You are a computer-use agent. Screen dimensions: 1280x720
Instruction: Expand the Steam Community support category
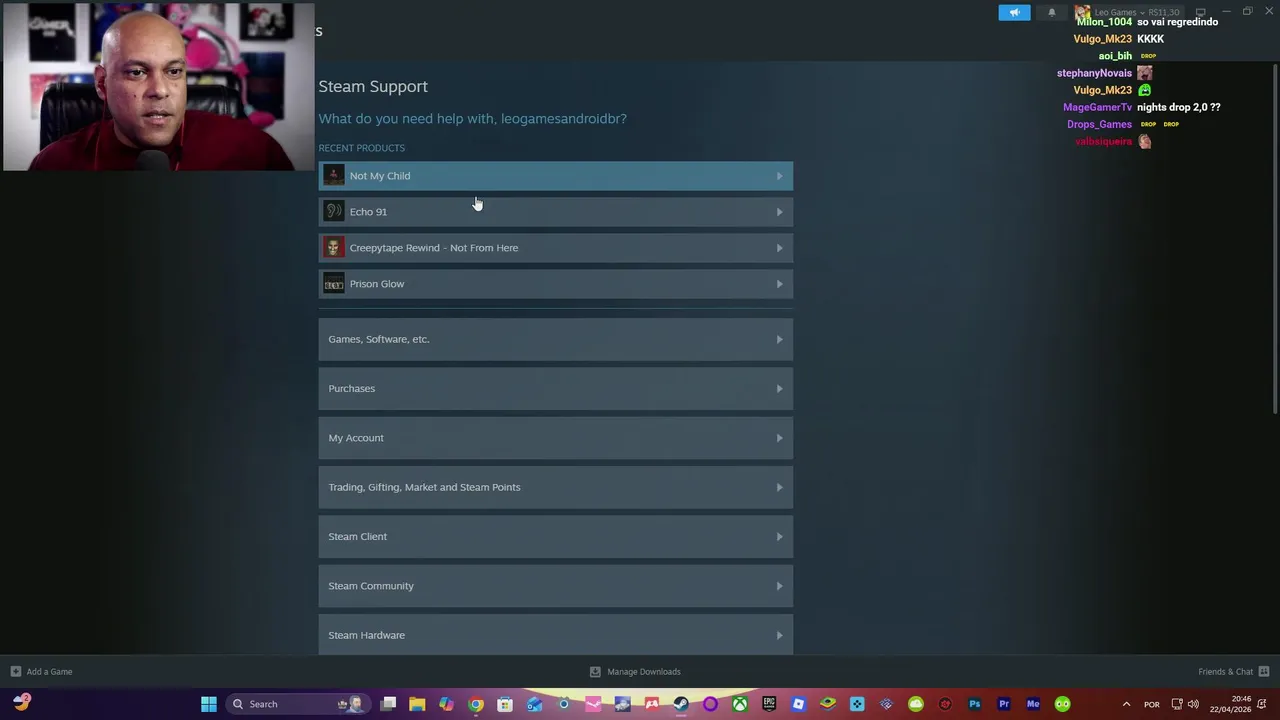click(x=555, y=586)
